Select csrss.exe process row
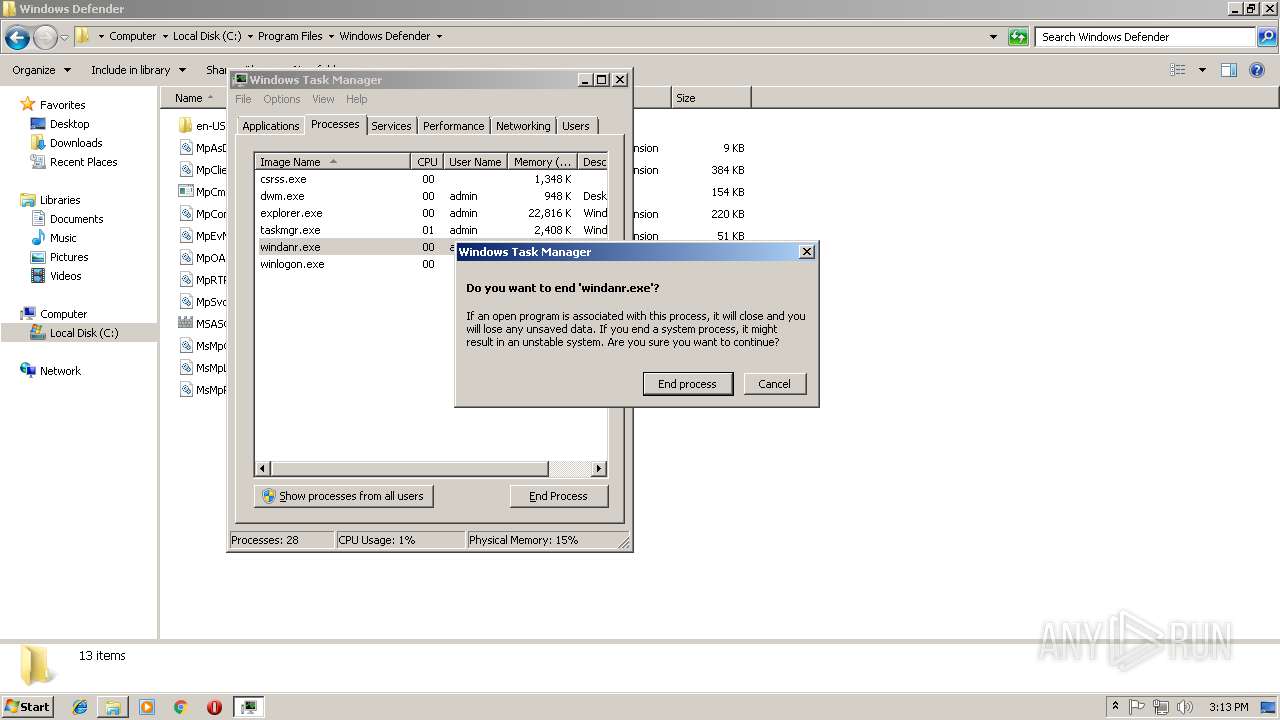Viewport: 1280px width, 720px height. (x=431, y=179)
